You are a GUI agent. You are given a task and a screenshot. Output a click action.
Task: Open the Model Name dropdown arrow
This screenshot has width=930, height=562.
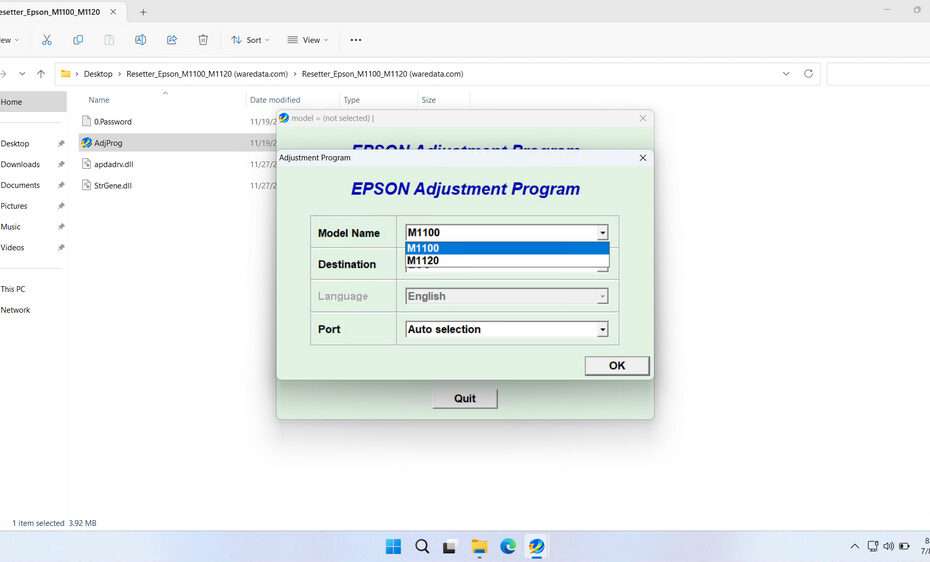pos(602,232)
